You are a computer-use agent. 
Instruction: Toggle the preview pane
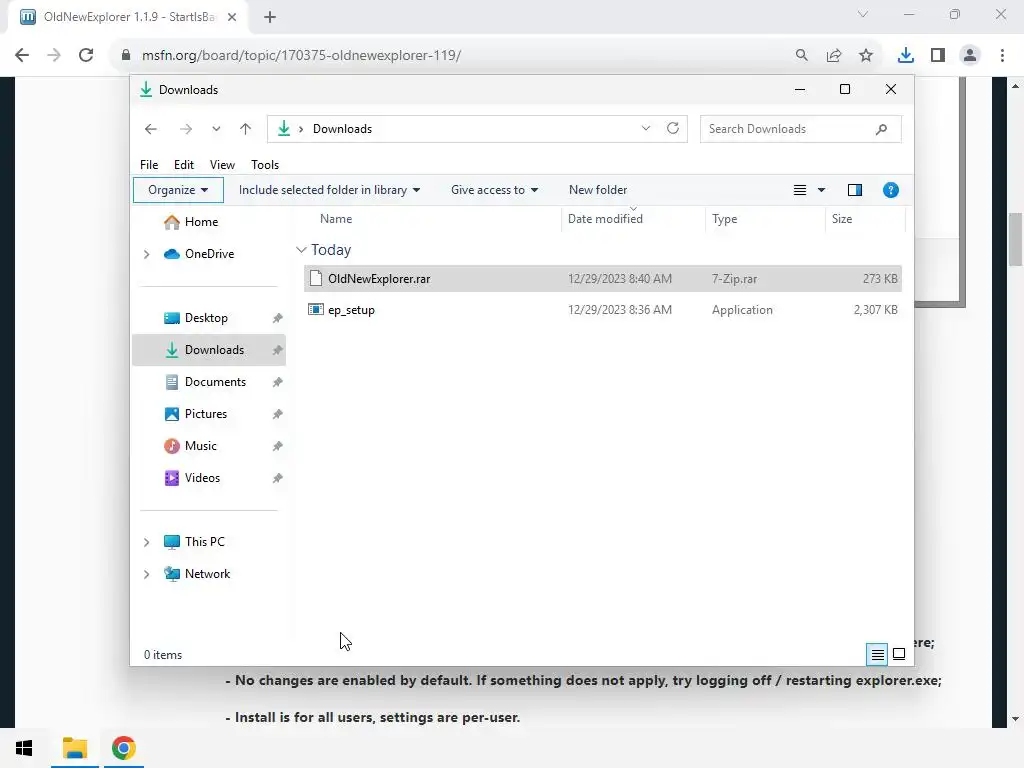tap(855, 190)
